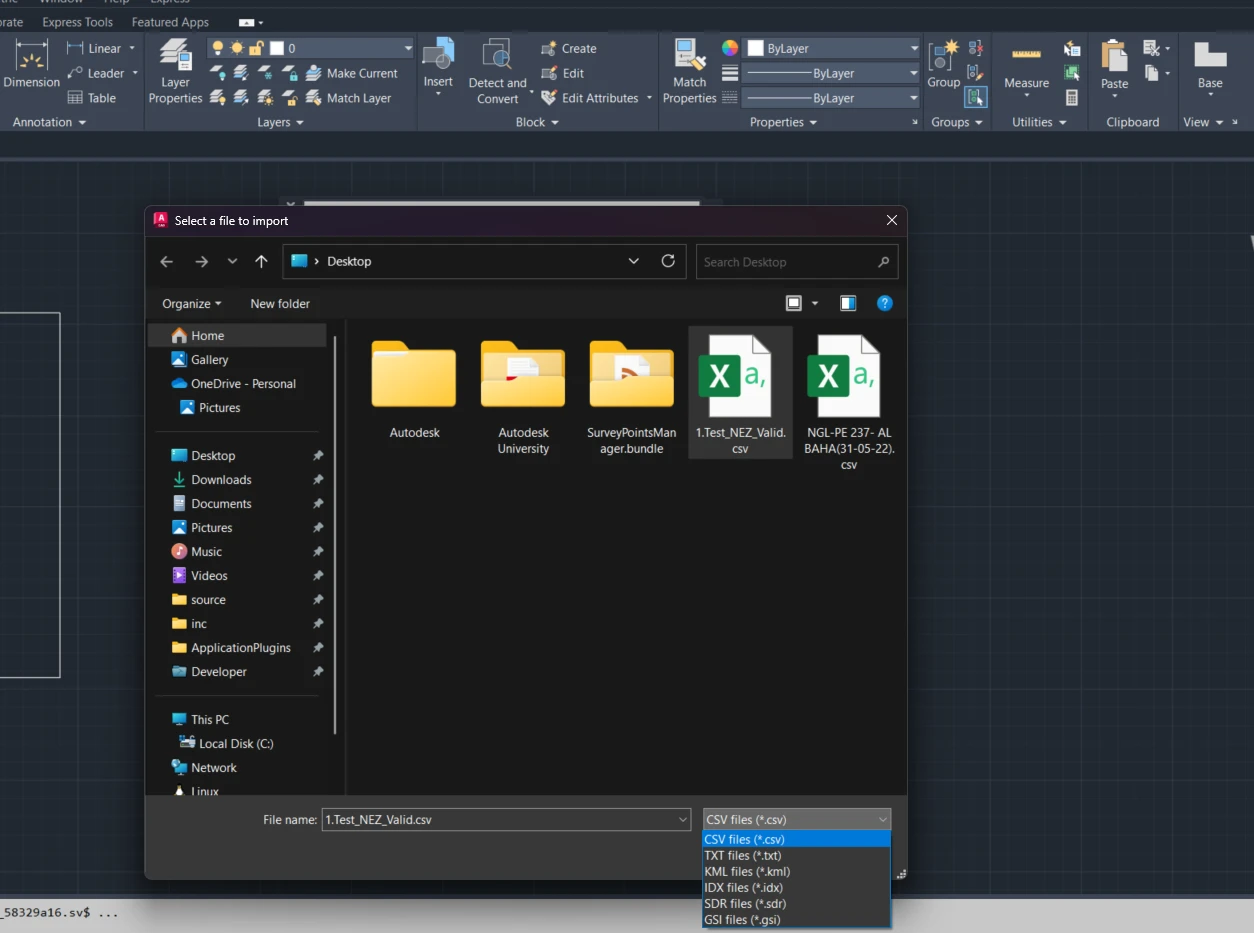Toggle the layer lock padlock icon
The image size is (1254, 933).
point(255,47)
